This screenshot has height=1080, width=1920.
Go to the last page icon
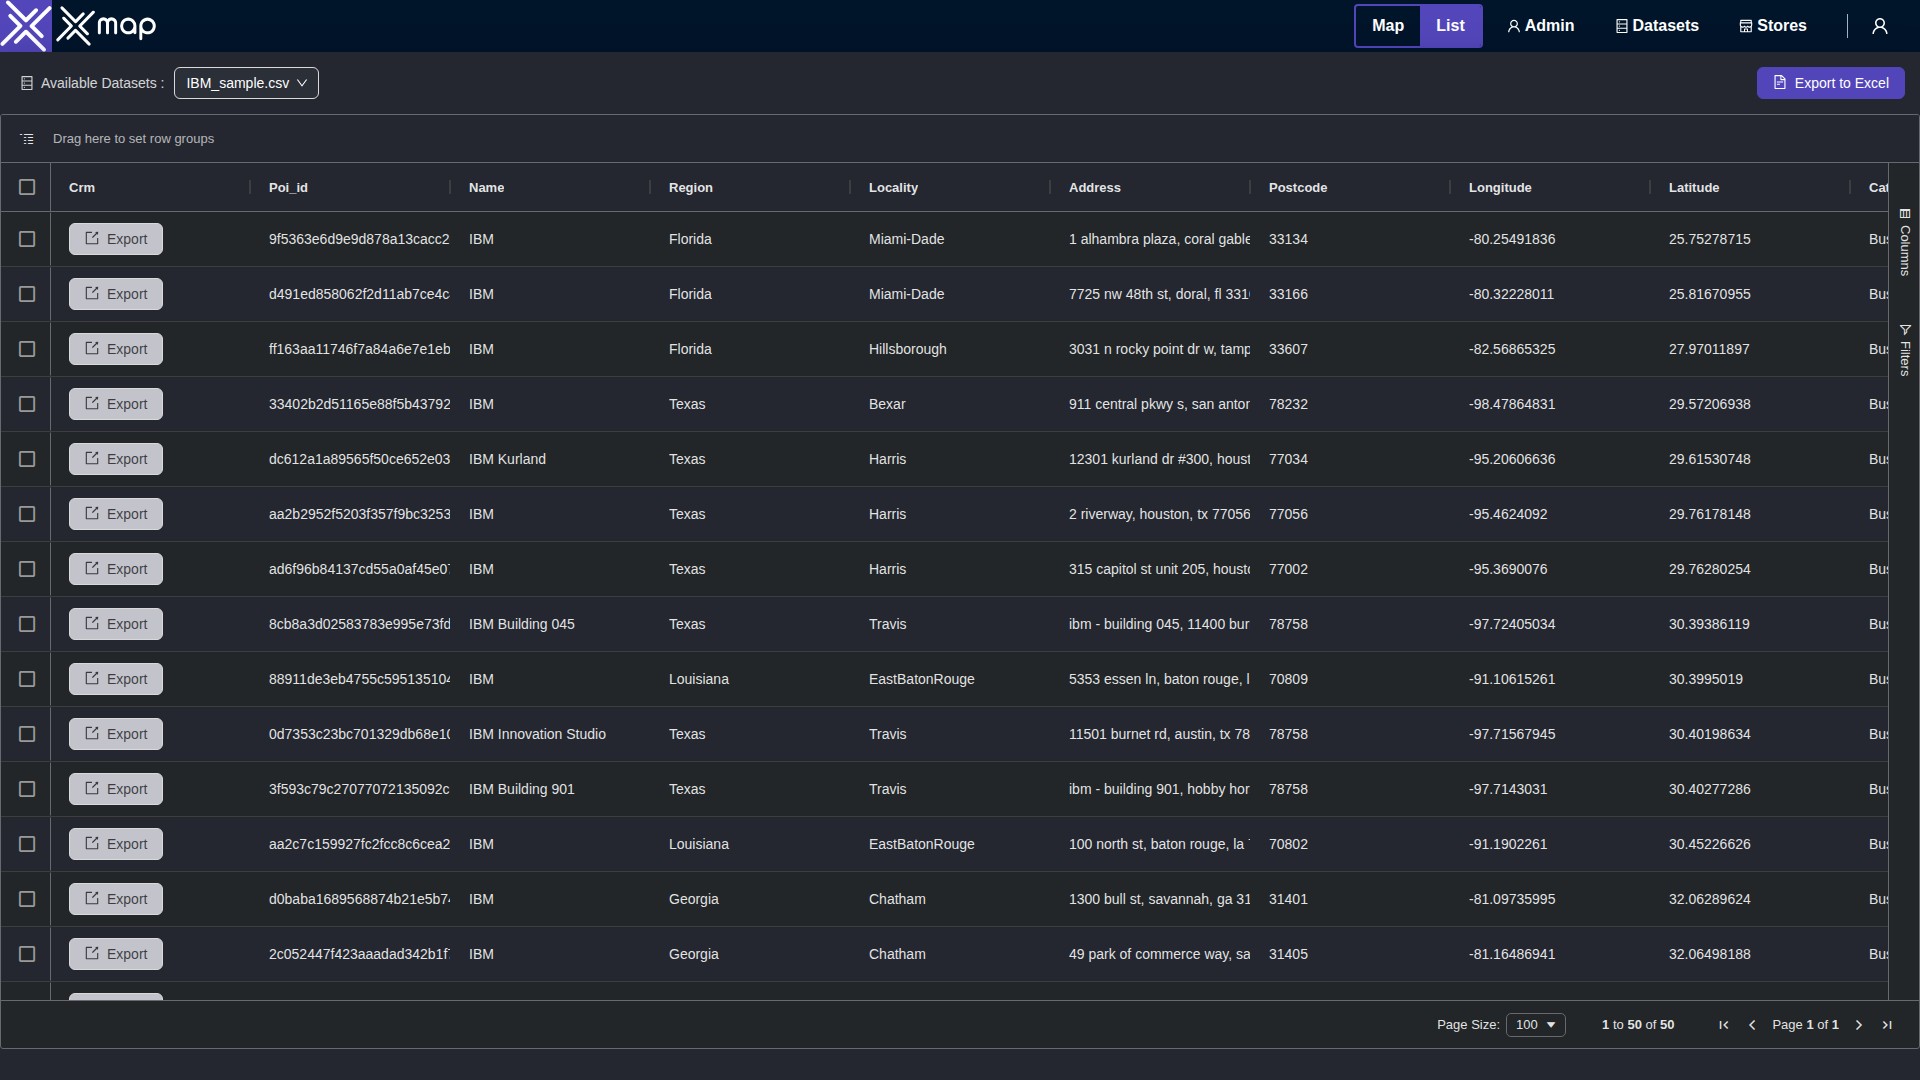(x=1887, y=1025)
